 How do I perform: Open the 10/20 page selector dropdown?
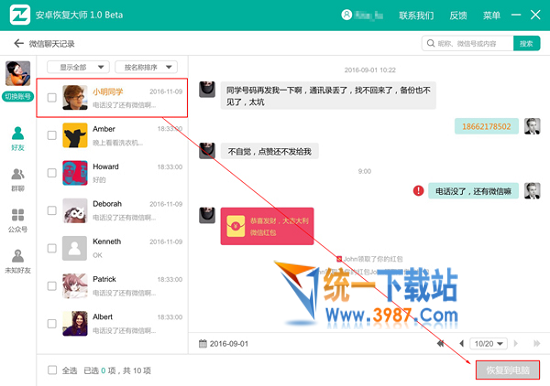click(x=489, y=344)
